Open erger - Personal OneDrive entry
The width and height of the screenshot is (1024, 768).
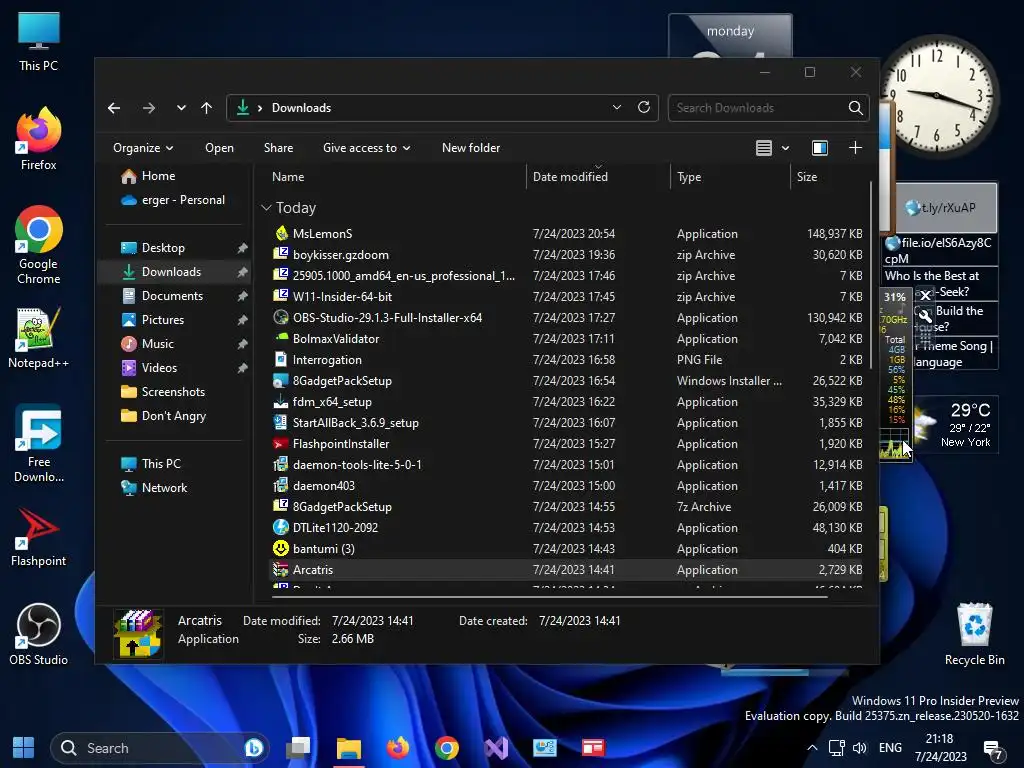pos(173,200)
